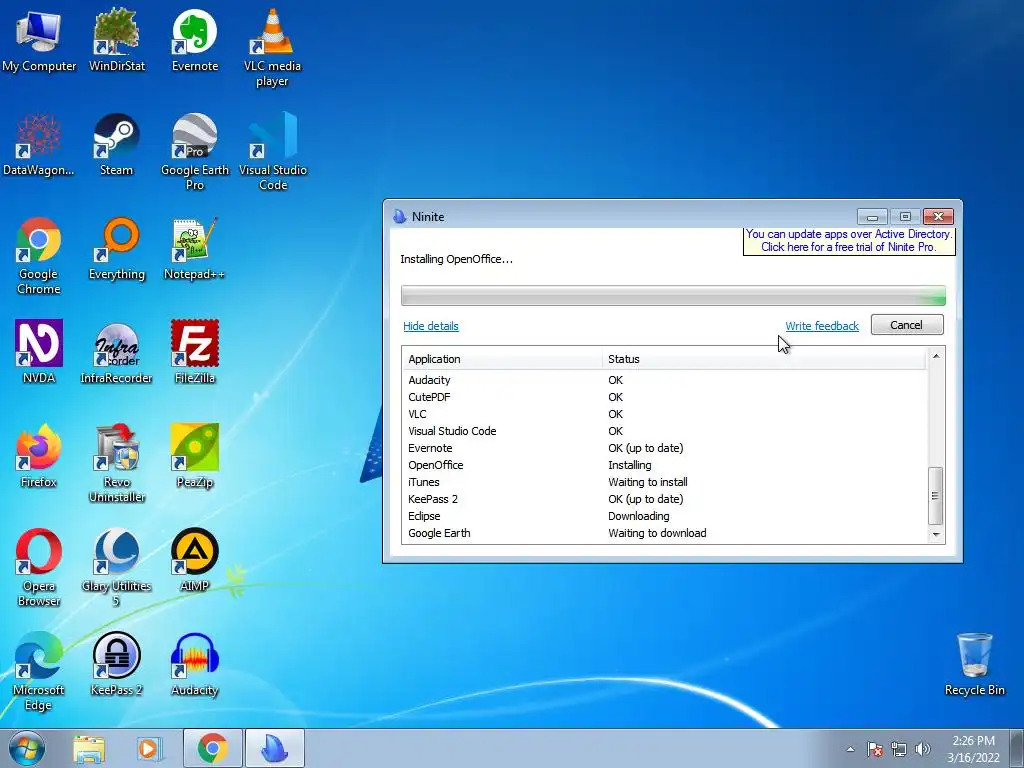
Task: Open Windows Media Player from taskbar
Action: (x=149, y=749)
